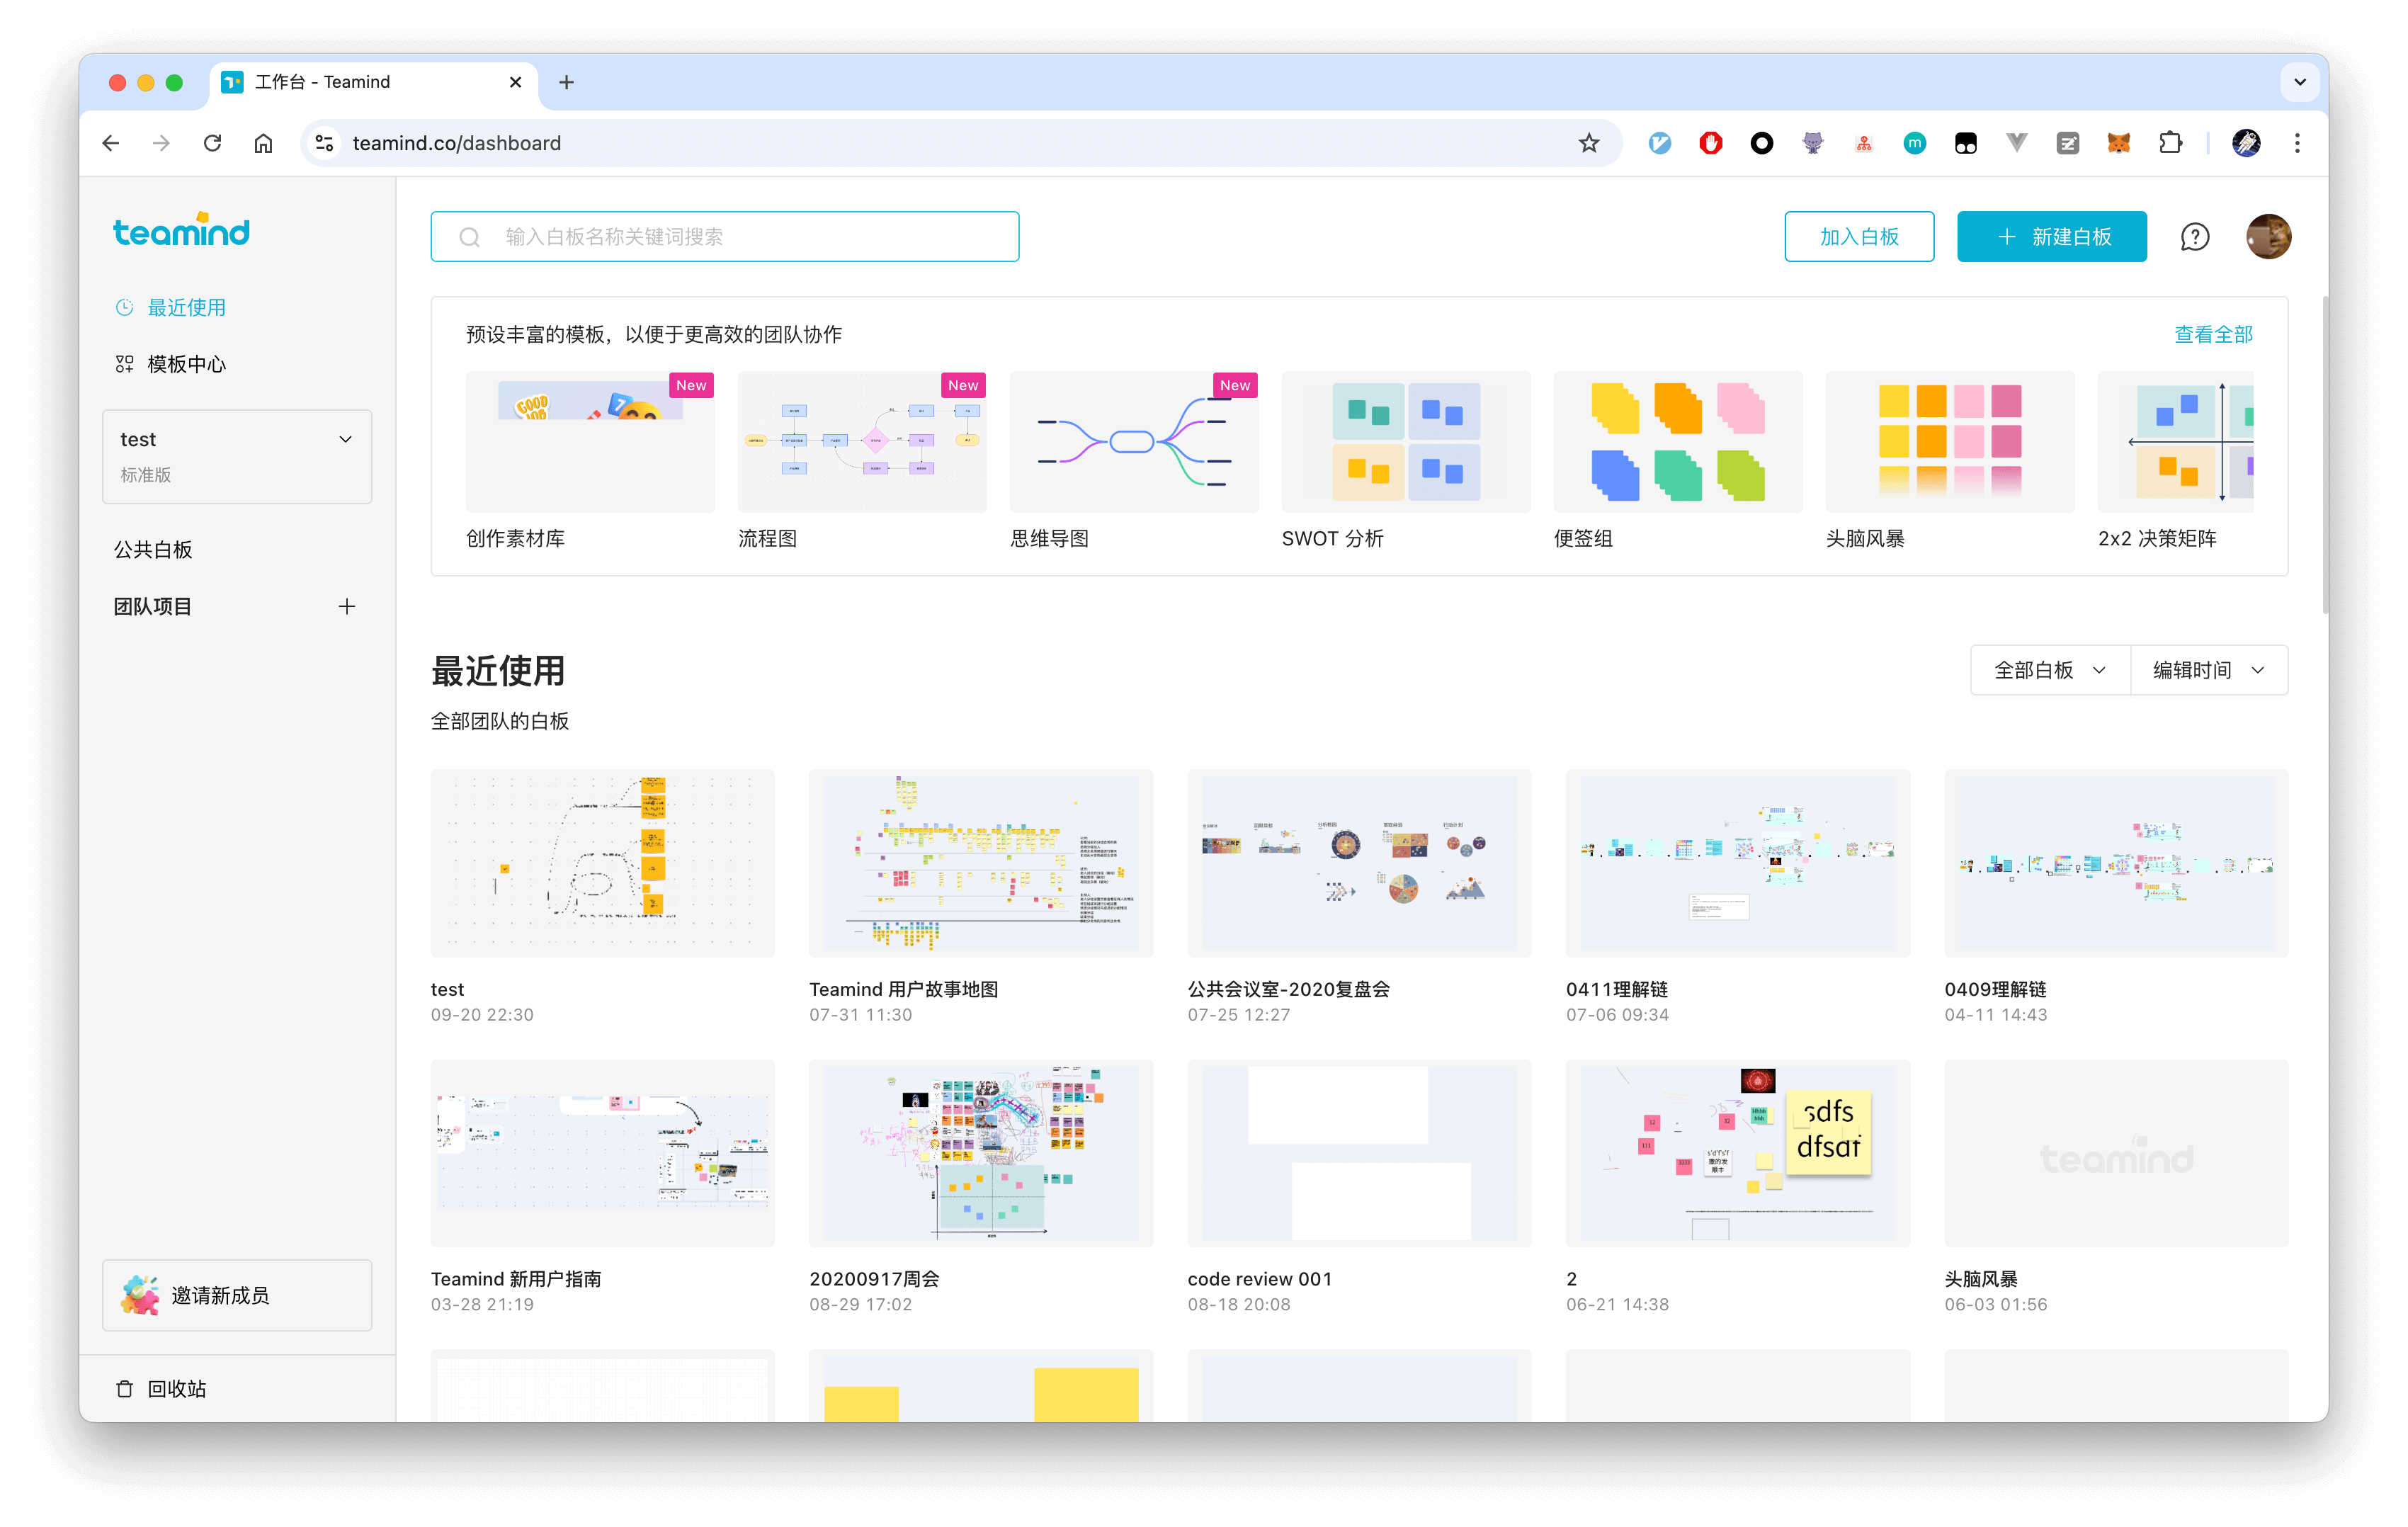This screenshot has height=1527, width=2408.
Task: Click page vertical scrollbar
Action: (x=2324, y=455)
